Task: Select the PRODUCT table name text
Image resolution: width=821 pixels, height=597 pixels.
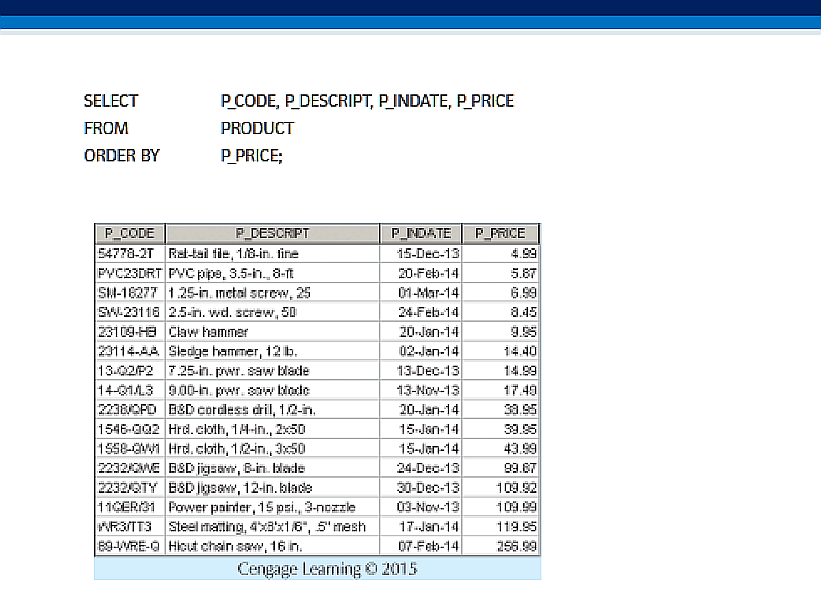Action: 257,128
